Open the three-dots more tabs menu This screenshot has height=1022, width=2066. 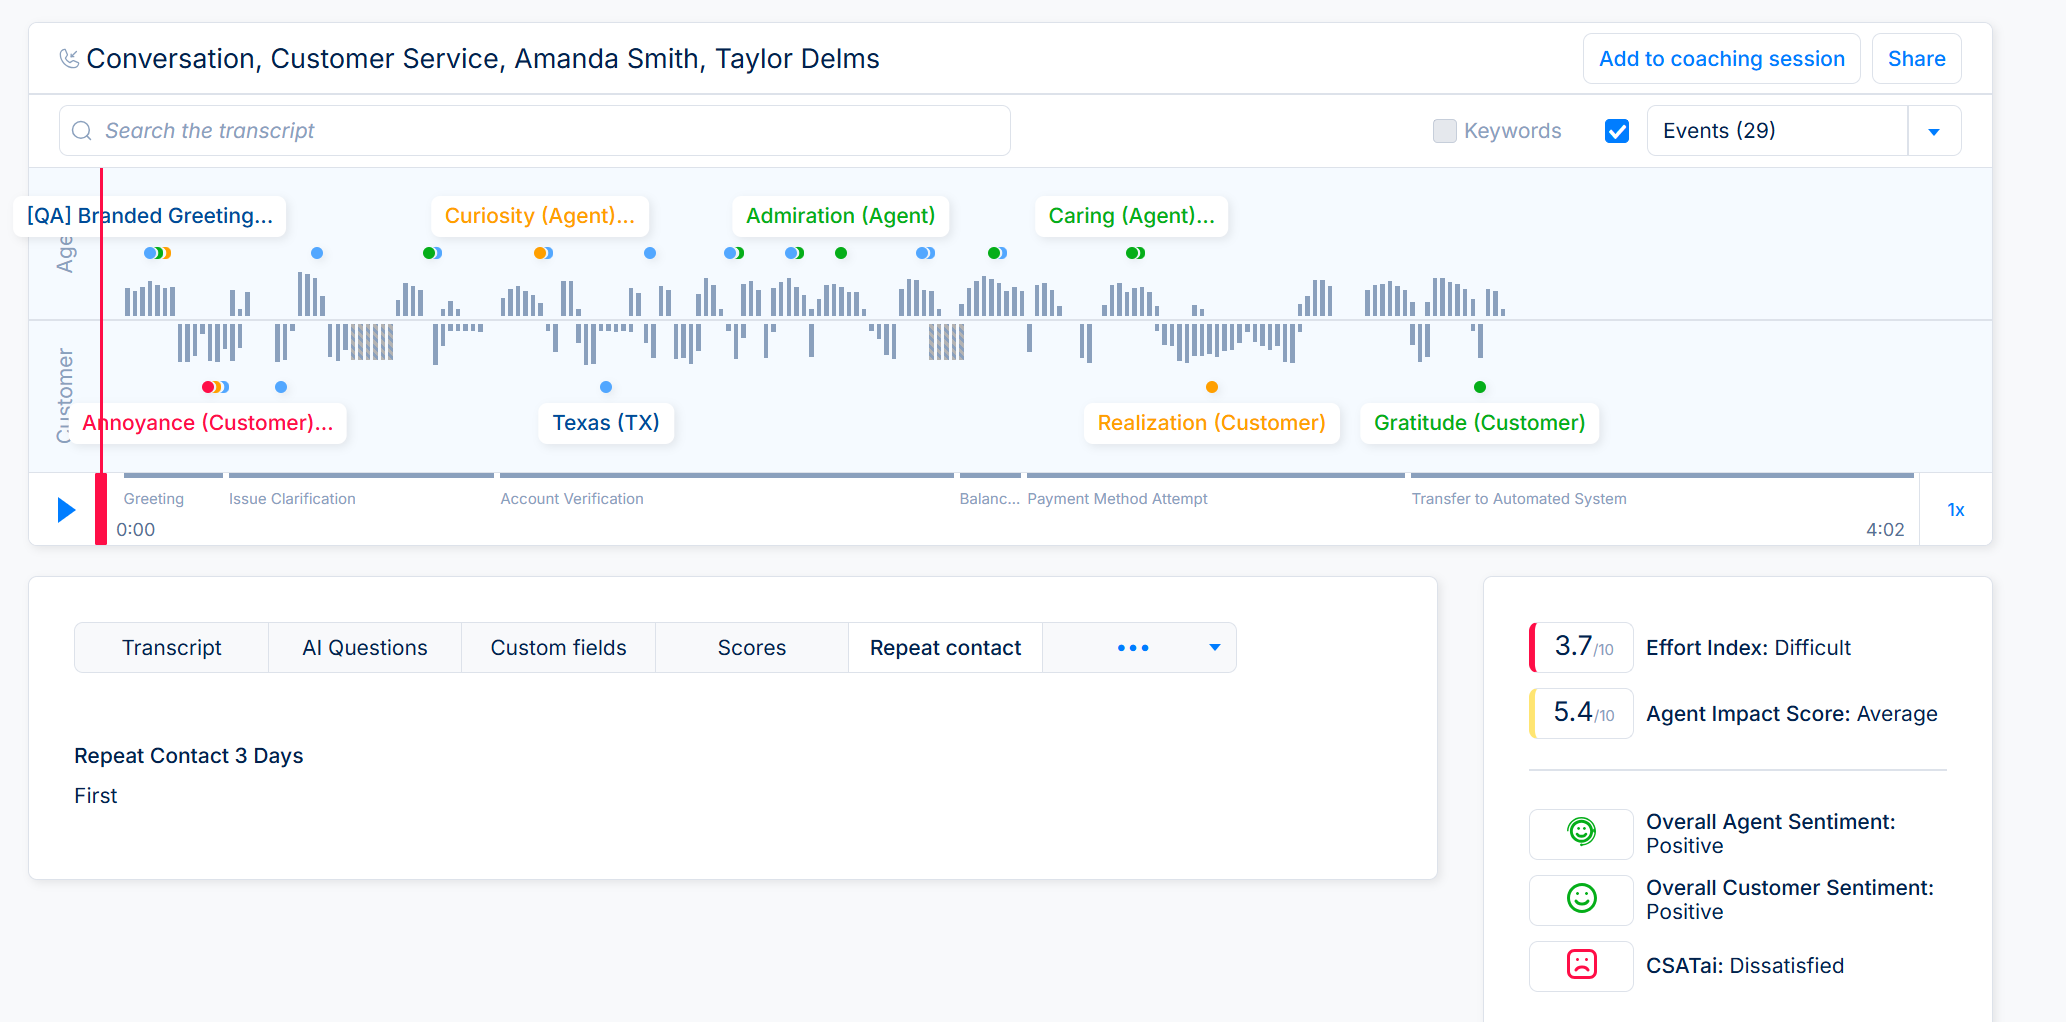(x=1133, y=648)
